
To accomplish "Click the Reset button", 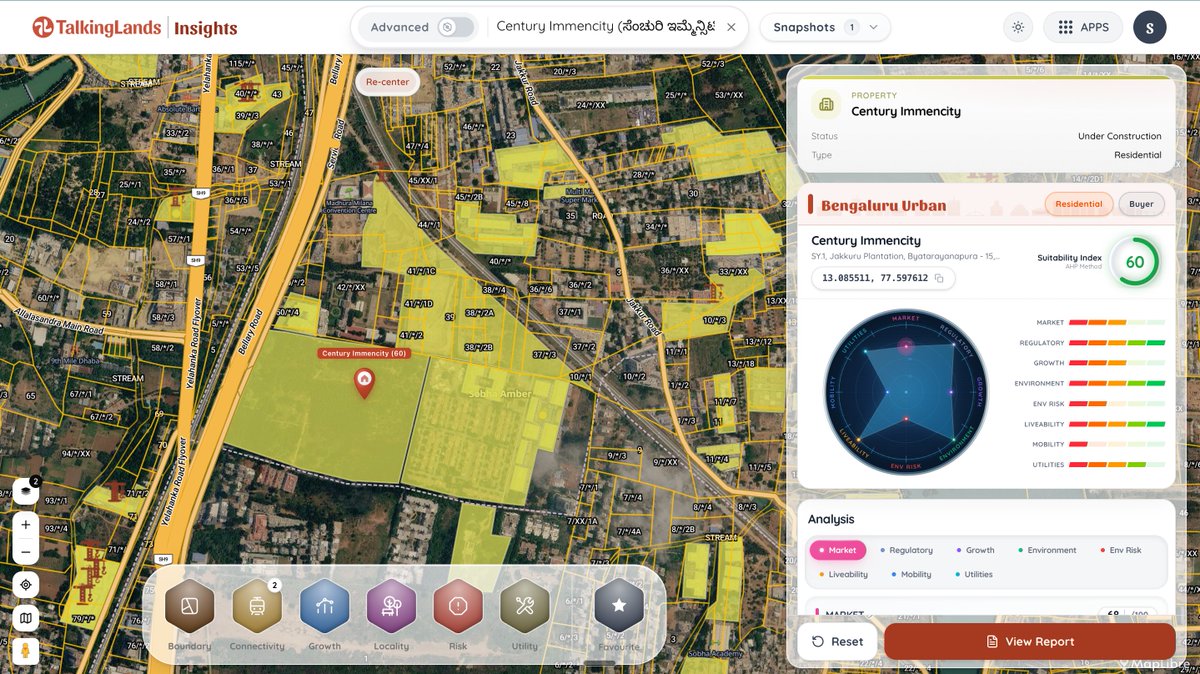I will [837, 641].
